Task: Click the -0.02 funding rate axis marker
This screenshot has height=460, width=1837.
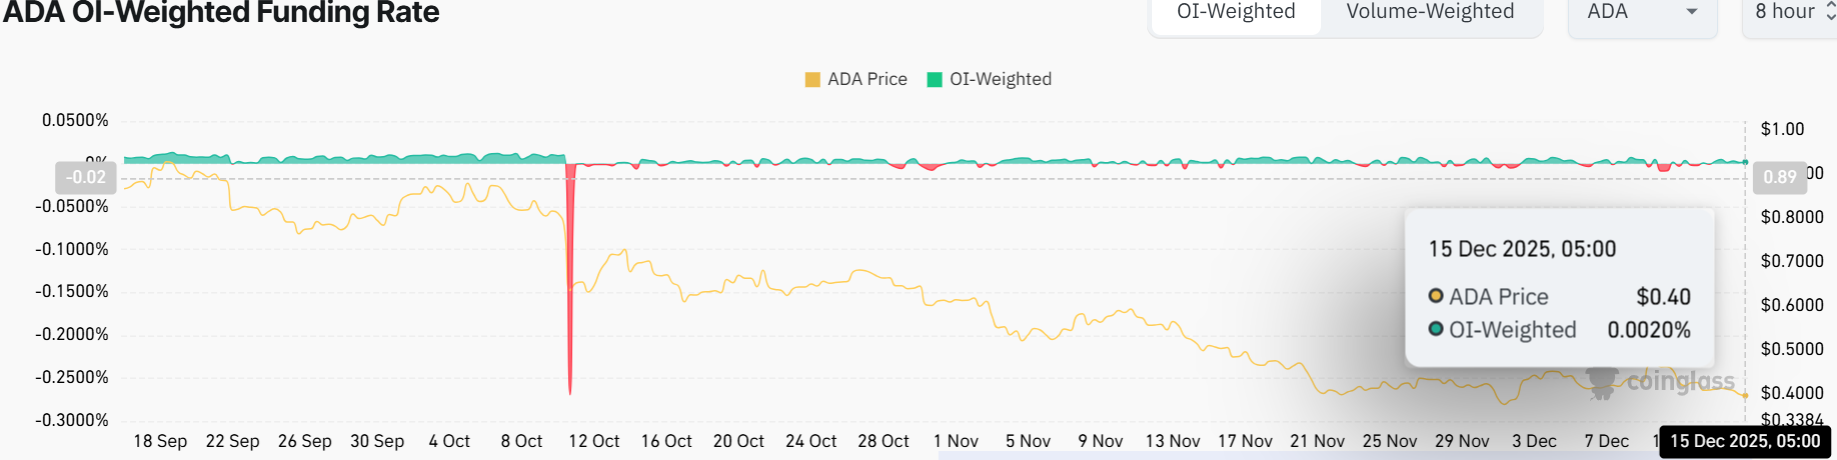Action: (x=86, y=177)
